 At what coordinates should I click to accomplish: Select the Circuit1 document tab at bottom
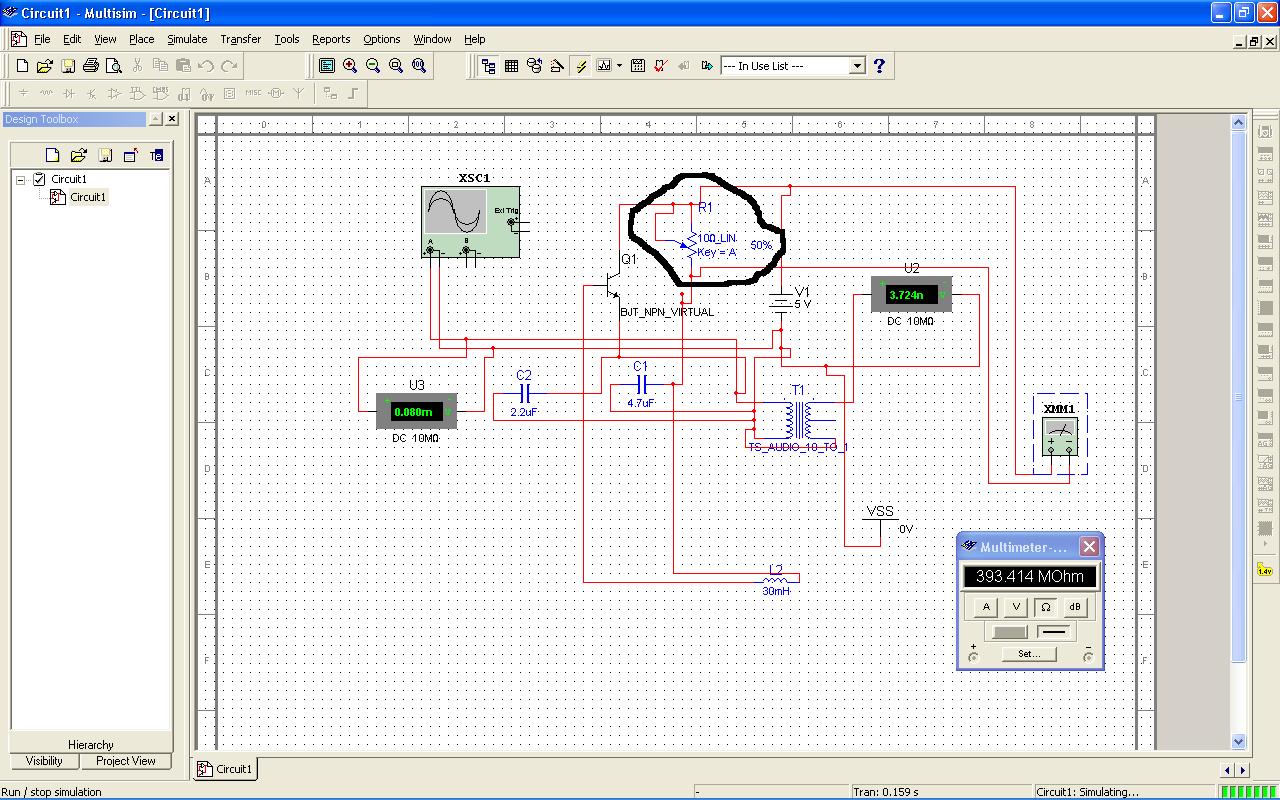(225, 769)
